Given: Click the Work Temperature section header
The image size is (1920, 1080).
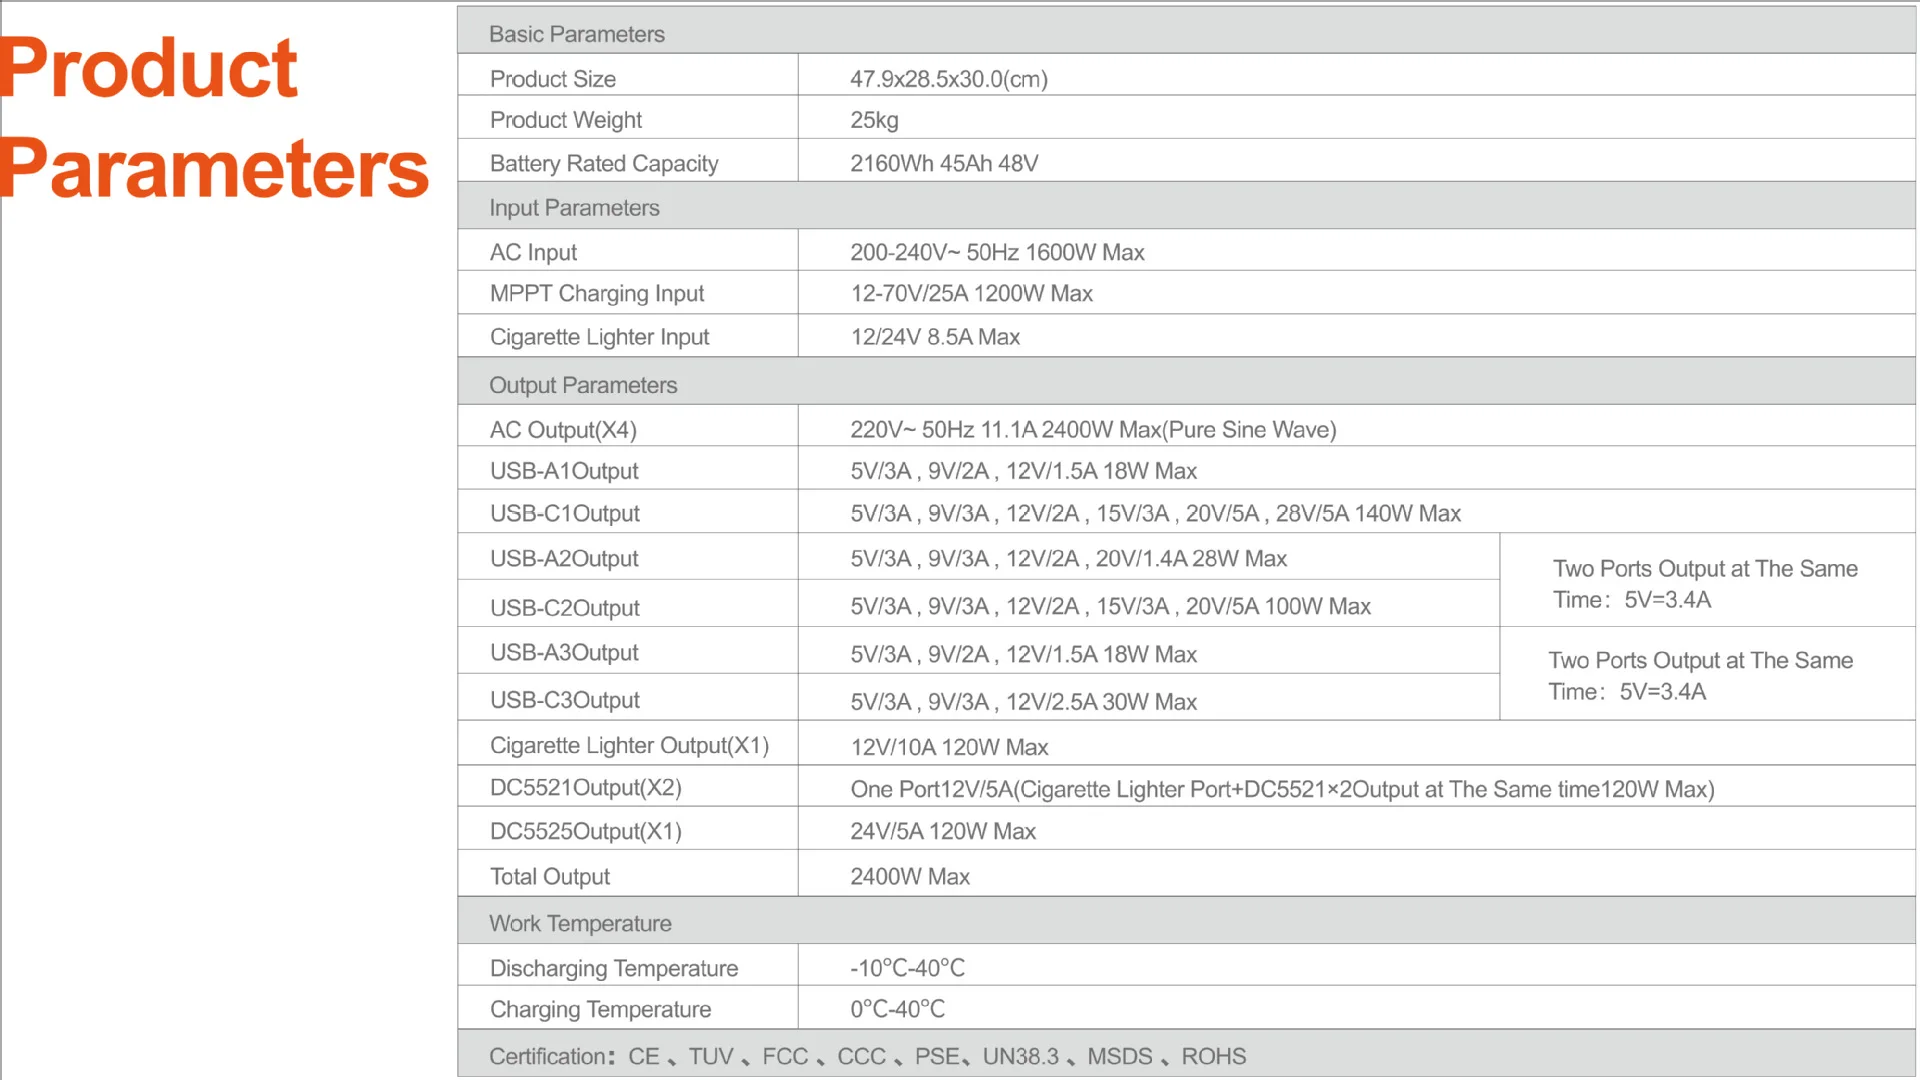Looking at the screenshot, I should pyautogui.click(x=579, y=924).
